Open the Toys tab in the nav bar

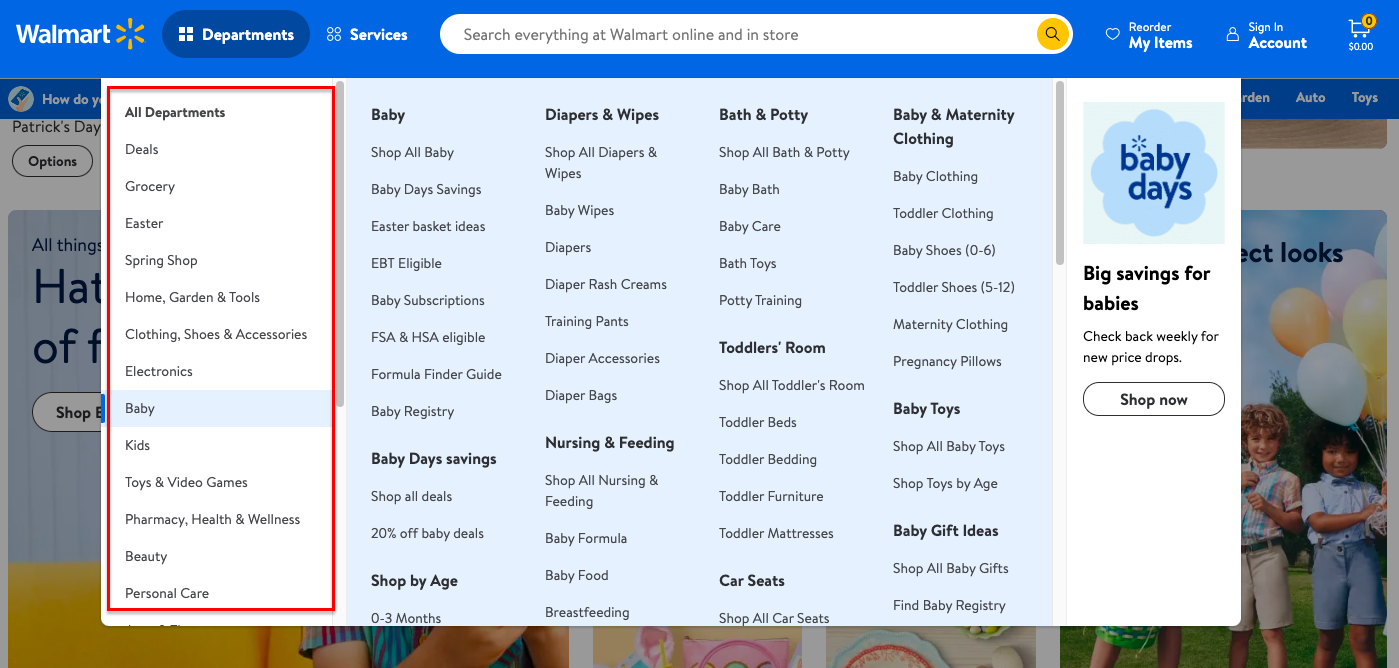[x=1364, y=97]
